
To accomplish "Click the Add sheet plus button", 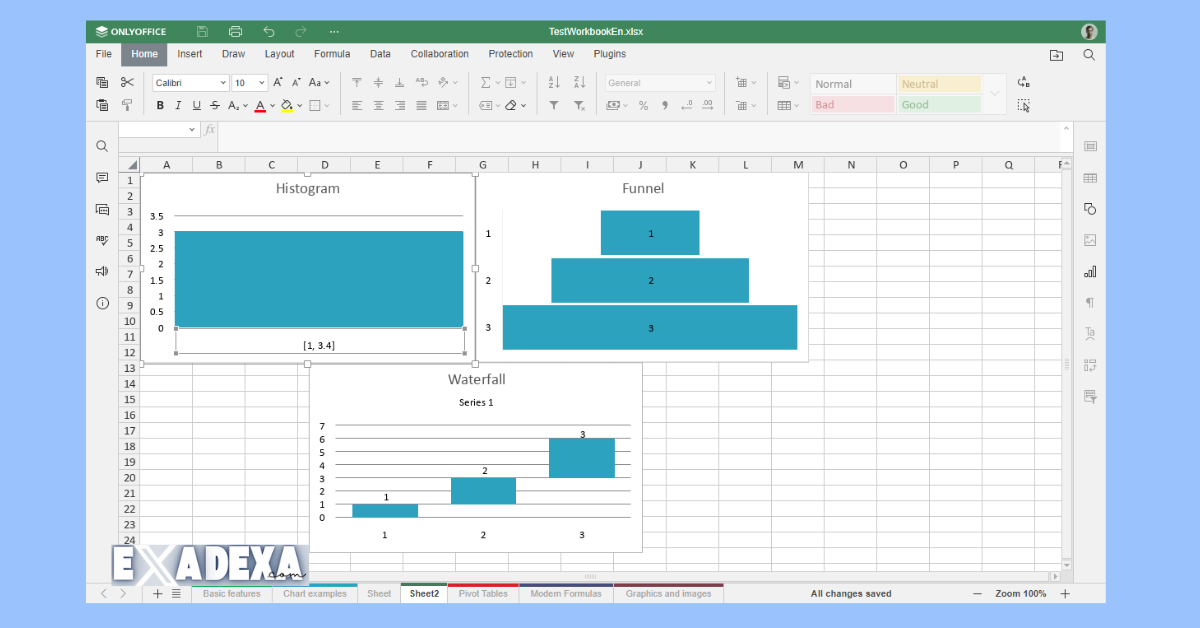I will (156, 593).
